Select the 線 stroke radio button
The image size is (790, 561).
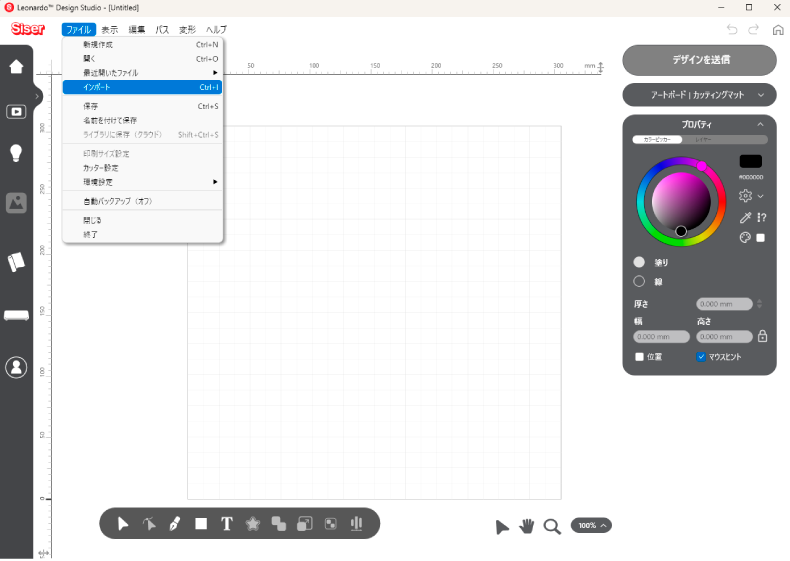[x=639, y=281]
